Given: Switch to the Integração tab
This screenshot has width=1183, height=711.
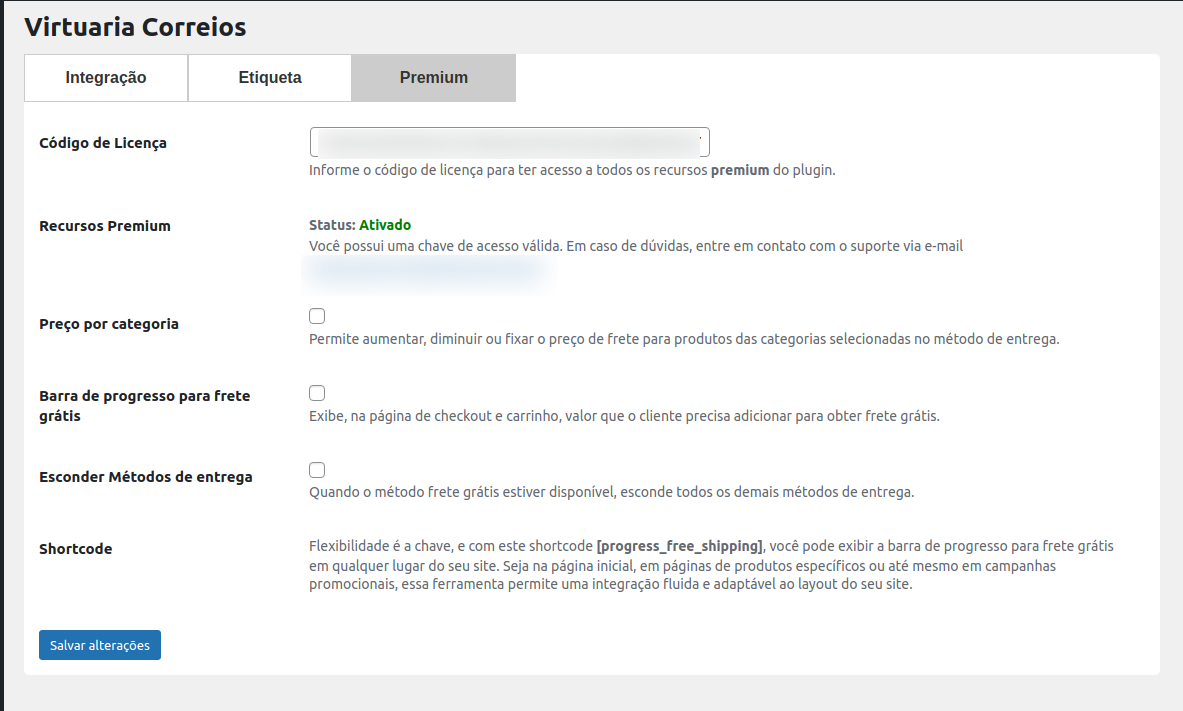Looking at the screenshot, I should pos(106,78).
